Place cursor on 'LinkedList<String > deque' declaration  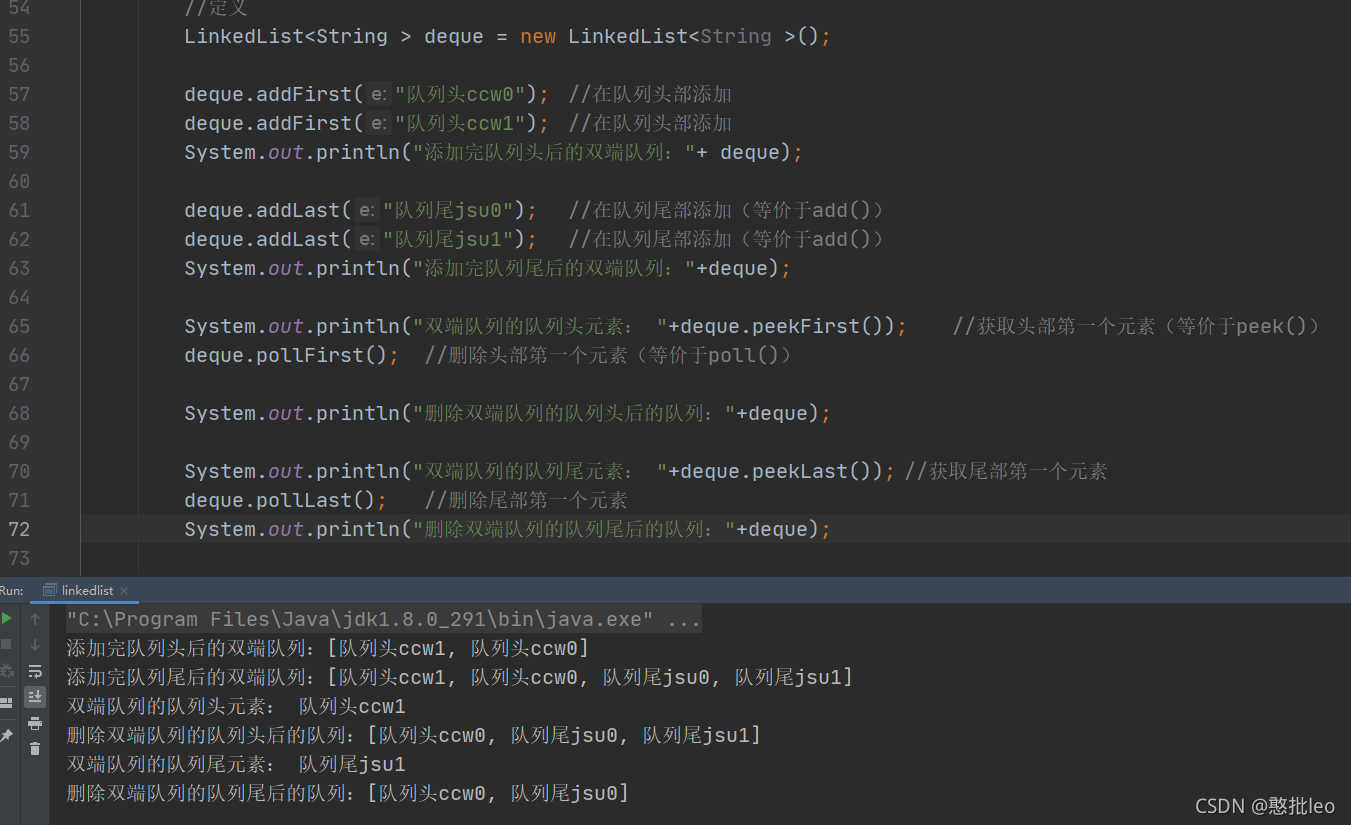[334, 36]
